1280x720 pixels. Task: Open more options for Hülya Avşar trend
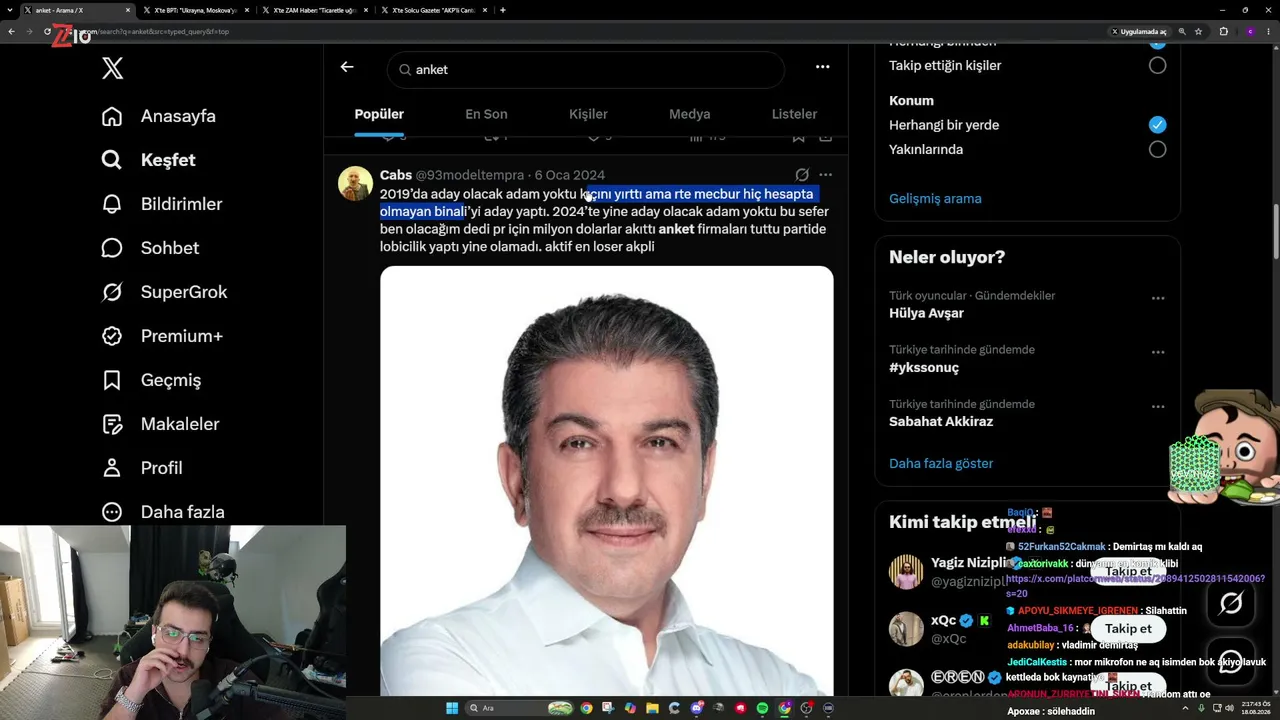(x=1157, y=298)
